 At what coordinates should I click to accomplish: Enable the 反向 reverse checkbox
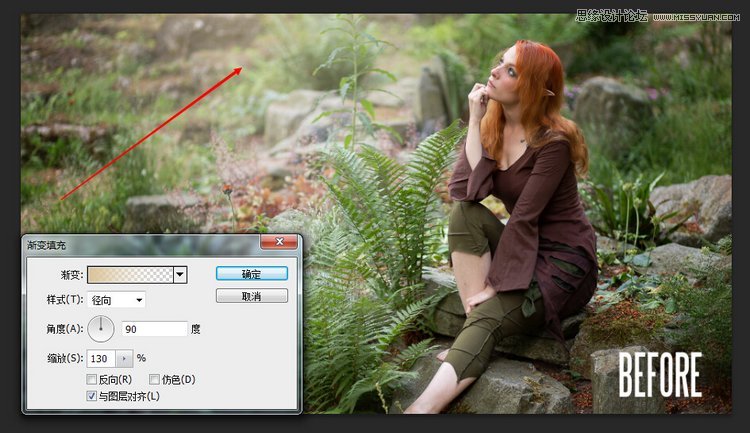tap(92, 380)
